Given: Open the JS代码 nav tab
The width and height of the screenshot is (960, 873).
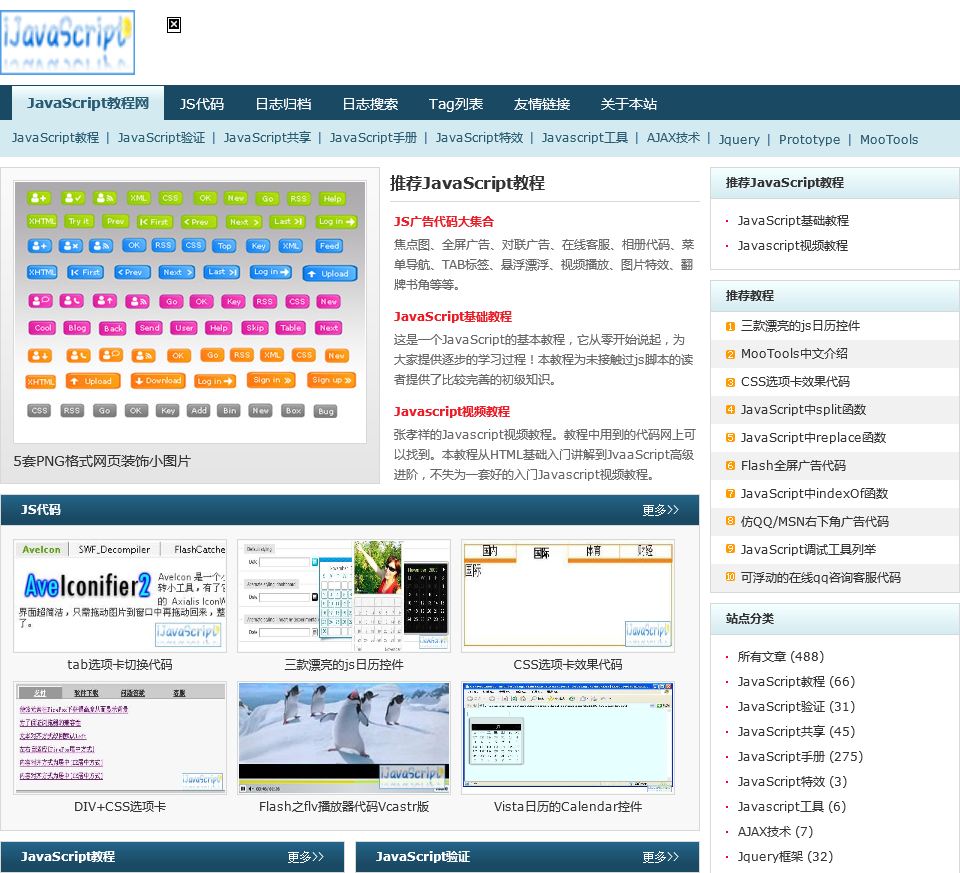Looking at the screenshot, I should point(201,104).
